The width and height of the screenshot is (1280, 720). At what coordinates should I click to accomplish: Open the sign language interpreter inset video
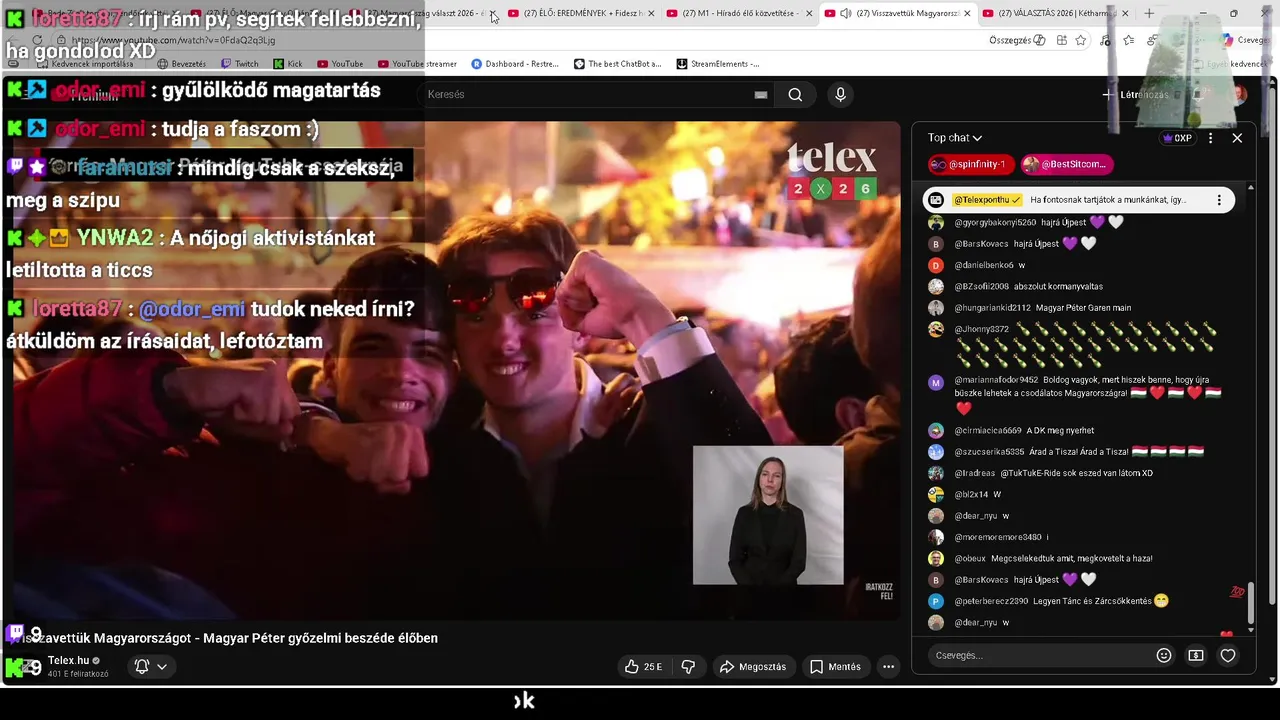768,515
